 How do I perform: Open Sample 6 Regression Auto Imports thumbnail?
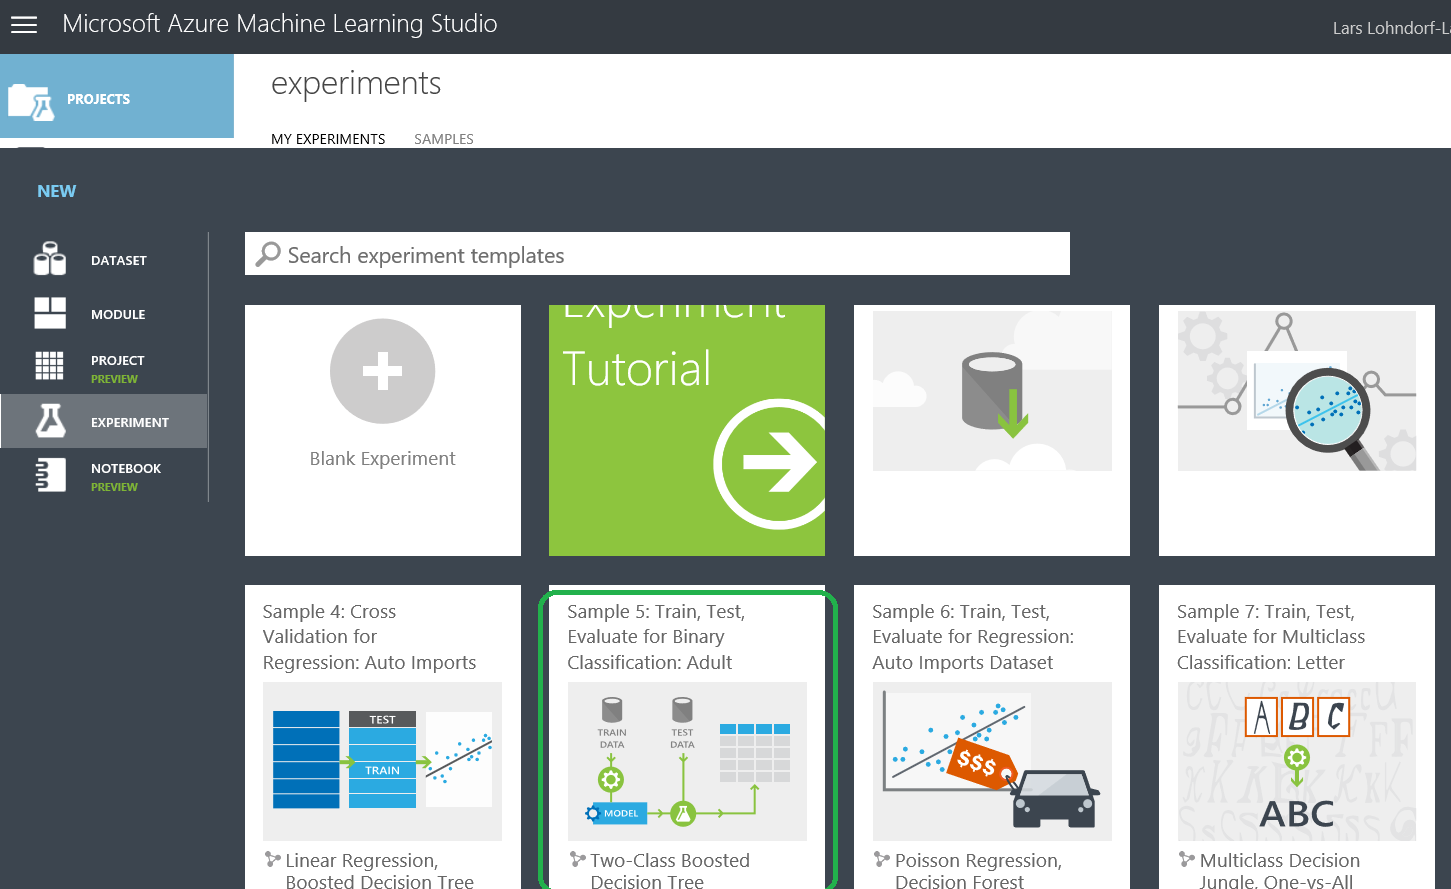992,761
